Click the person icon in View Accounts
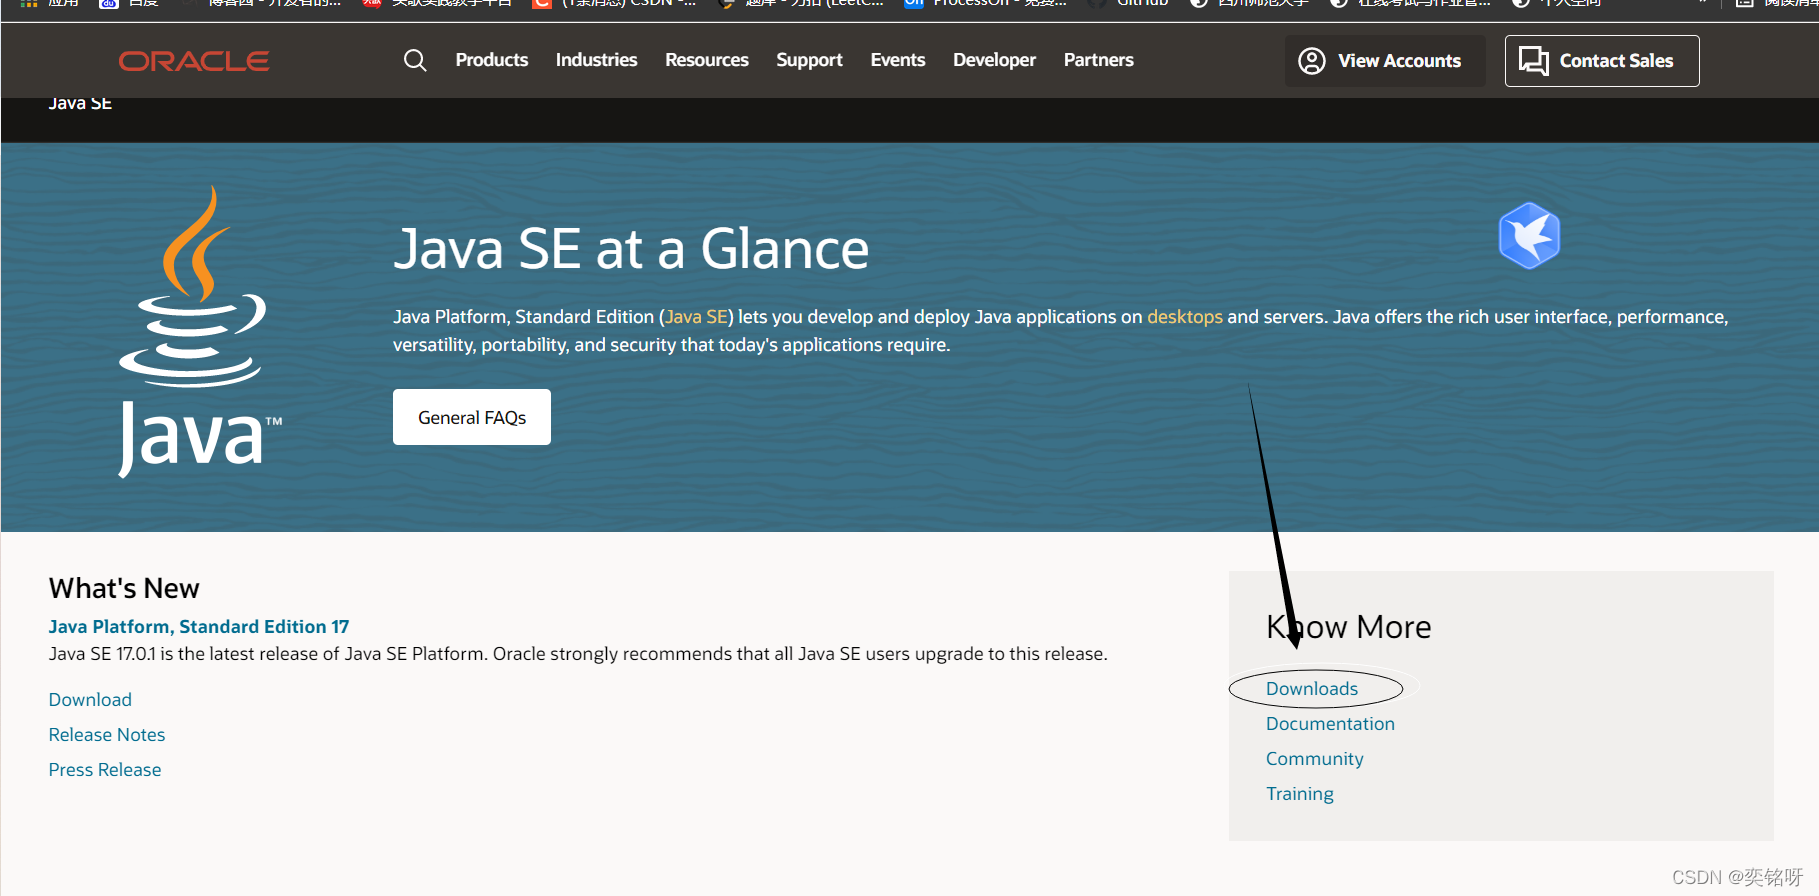The height and width of the screenshot is (896, 1819). 1312,61
